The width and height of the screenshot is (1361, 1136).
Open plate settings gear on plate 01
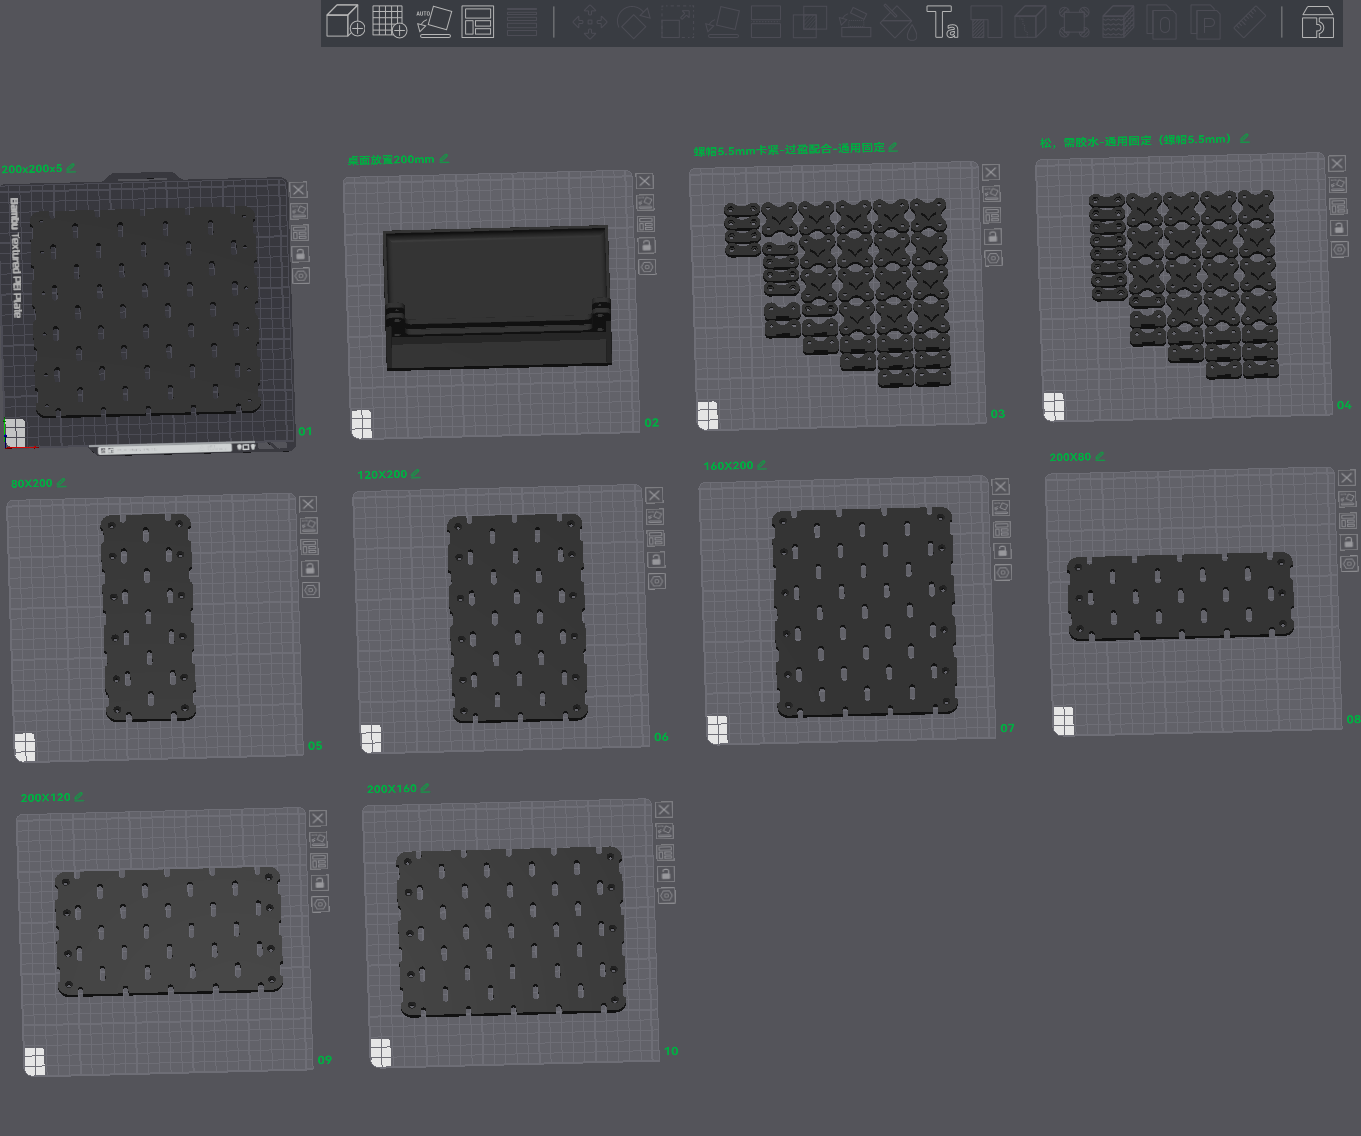(x=301, y=276)
